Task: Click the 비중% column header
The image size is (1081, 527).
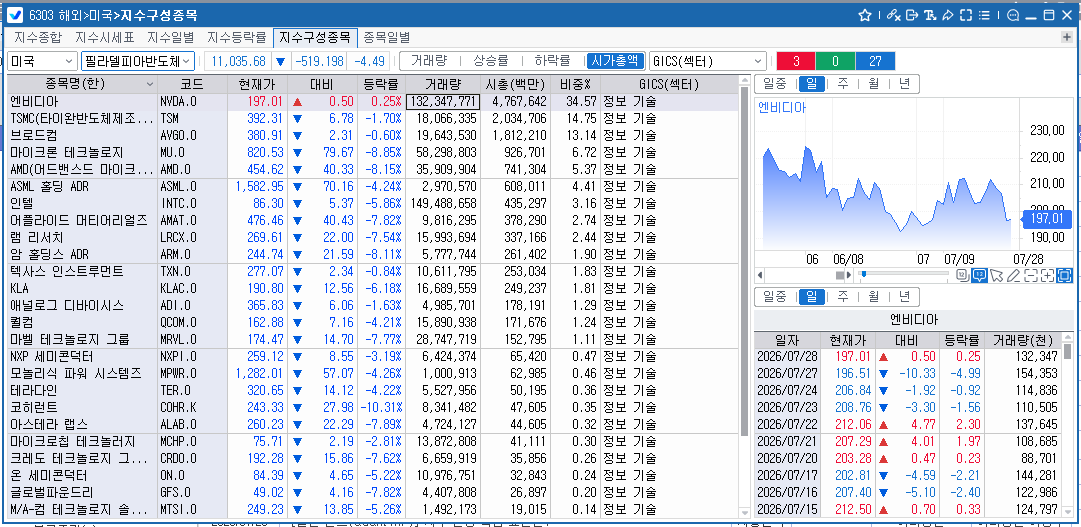Action: (x=576, y=85)
